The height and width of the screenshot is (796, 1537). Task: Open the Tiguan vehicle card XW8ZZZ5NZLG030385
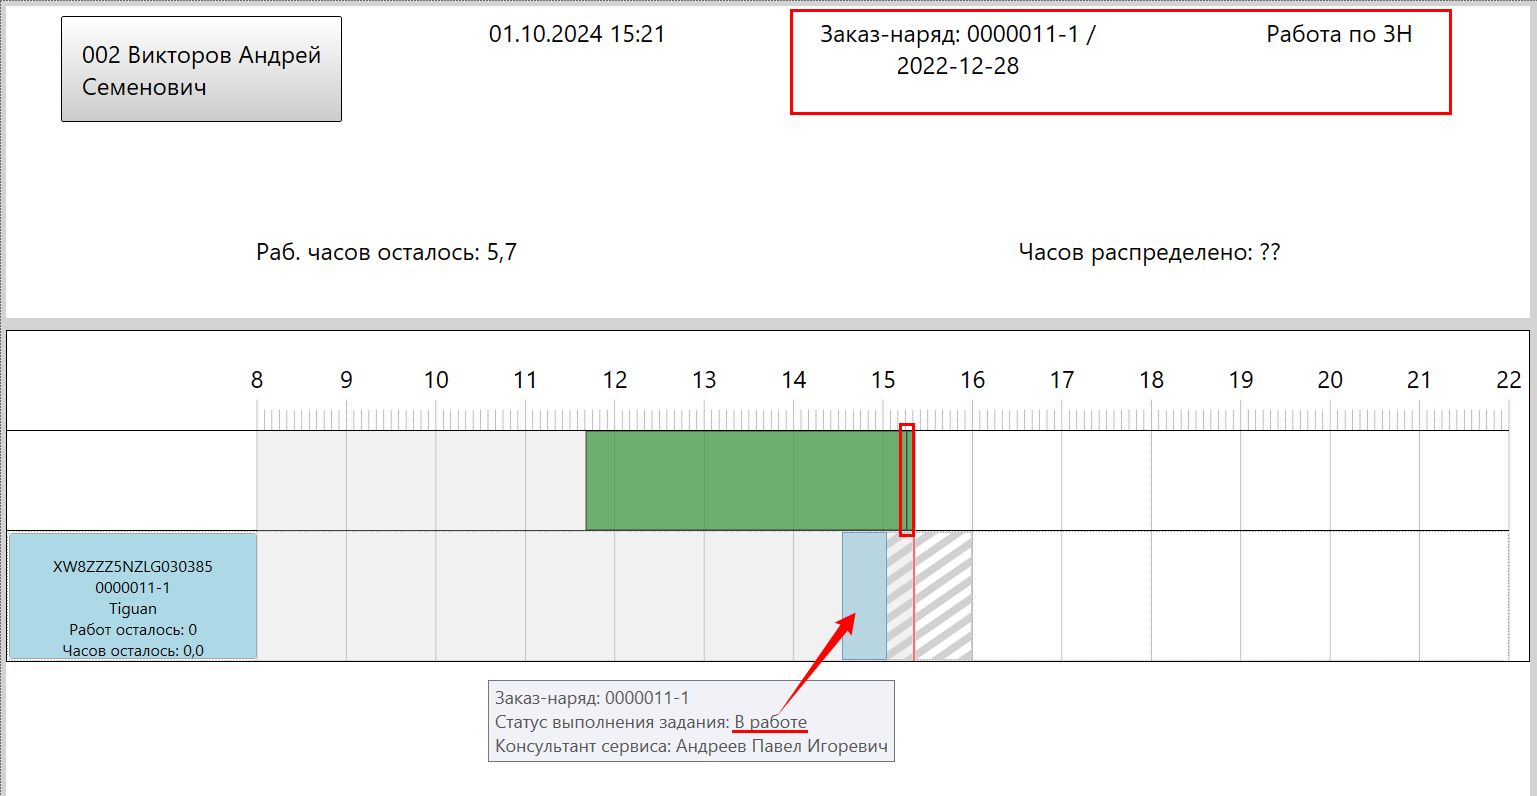pos(133,597)
